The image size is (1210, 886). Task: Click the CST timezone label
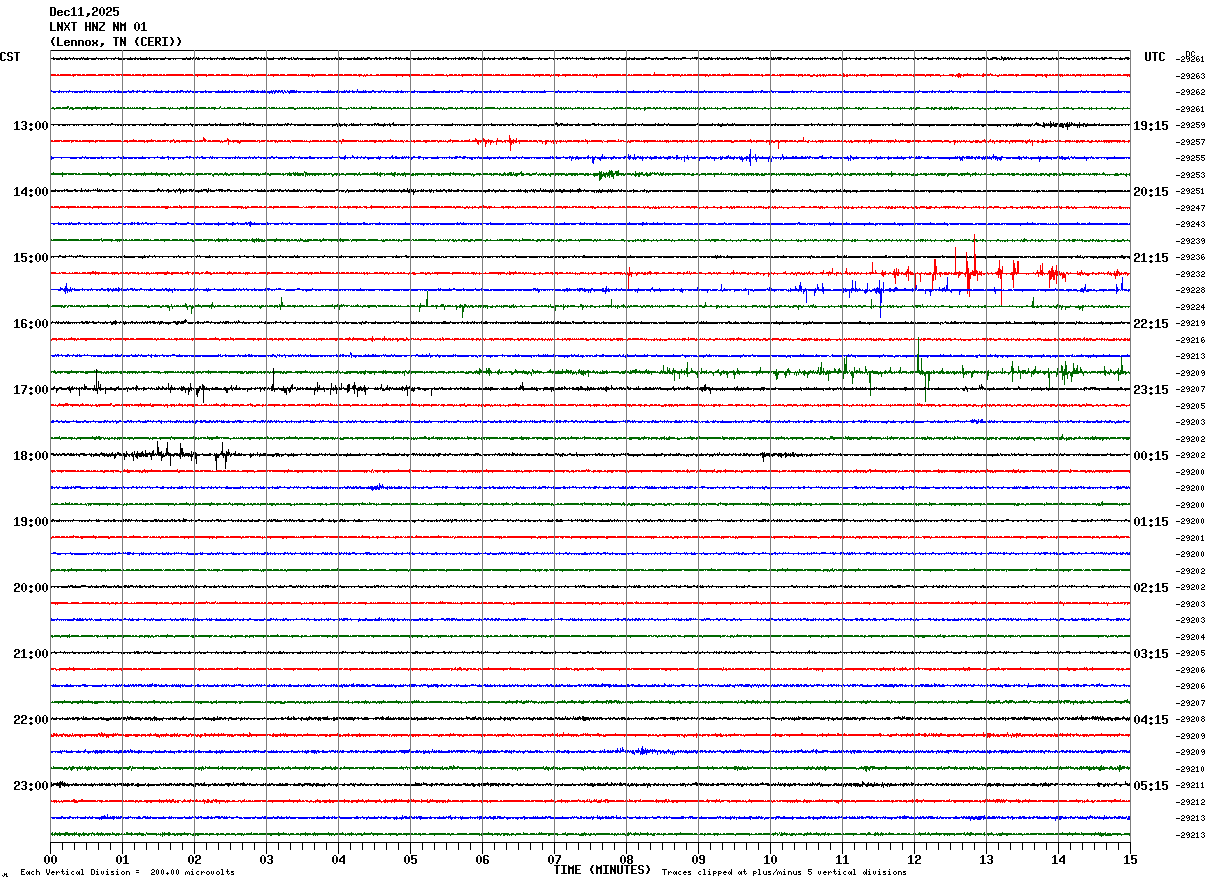point(10,57)
